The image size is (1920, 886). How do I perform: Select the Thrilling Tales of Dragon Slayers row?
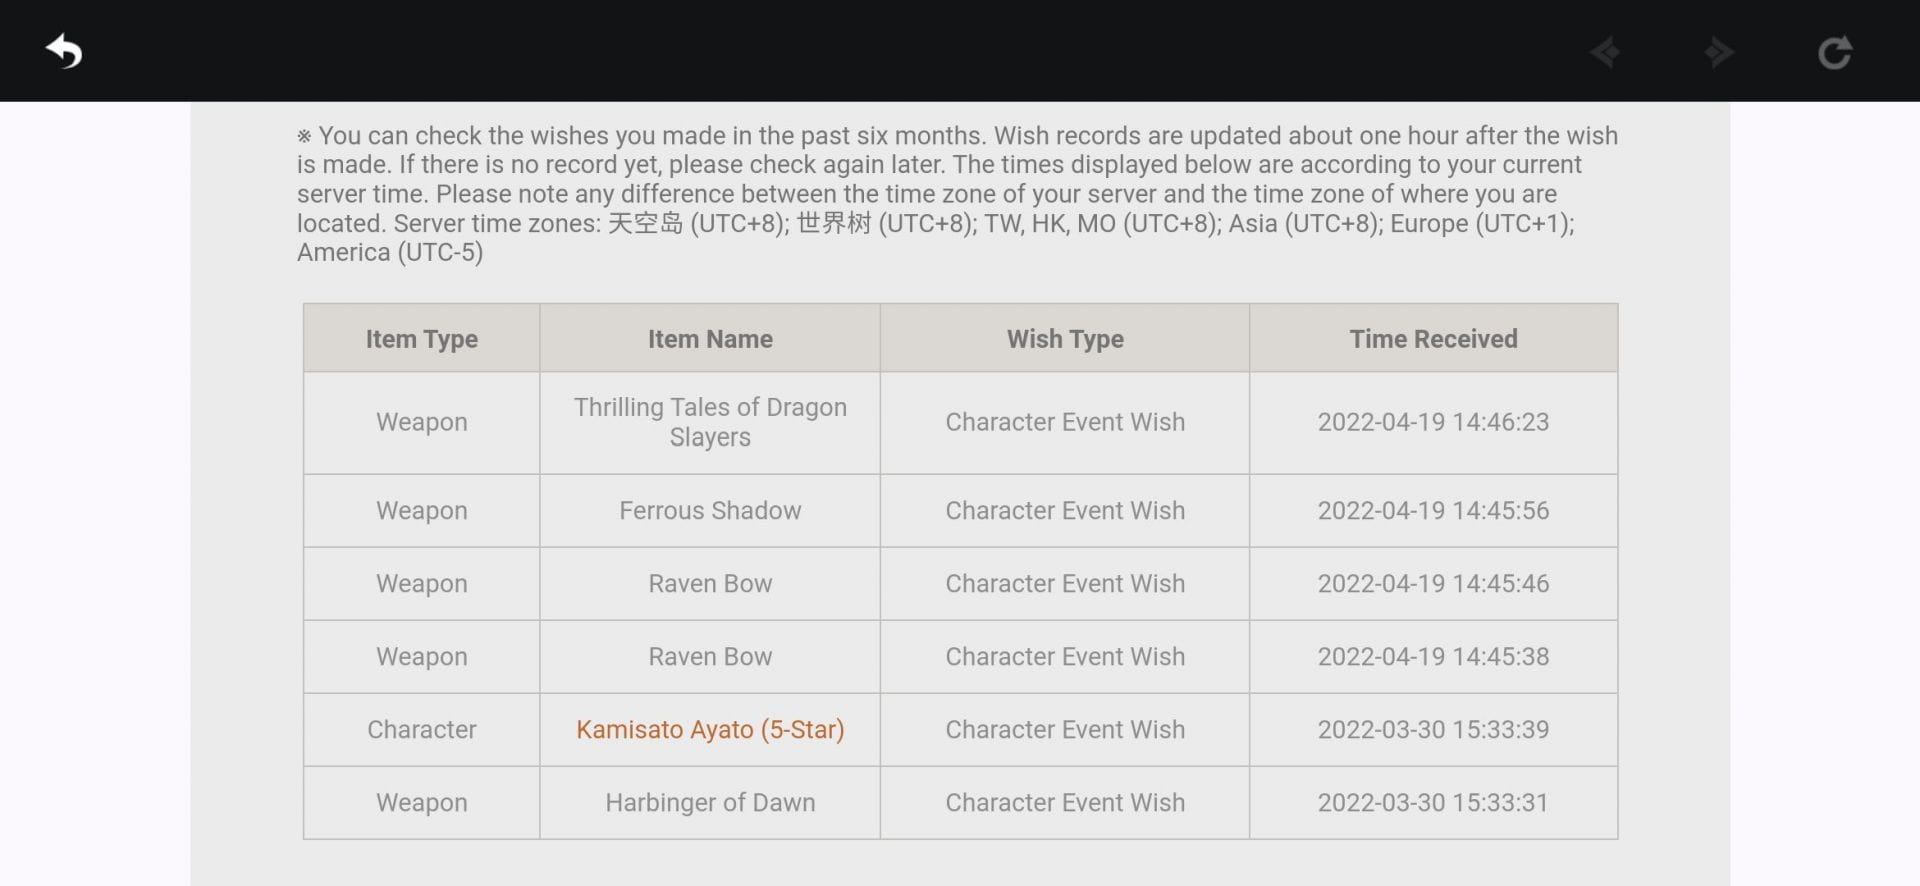click(x=709, y=422)
